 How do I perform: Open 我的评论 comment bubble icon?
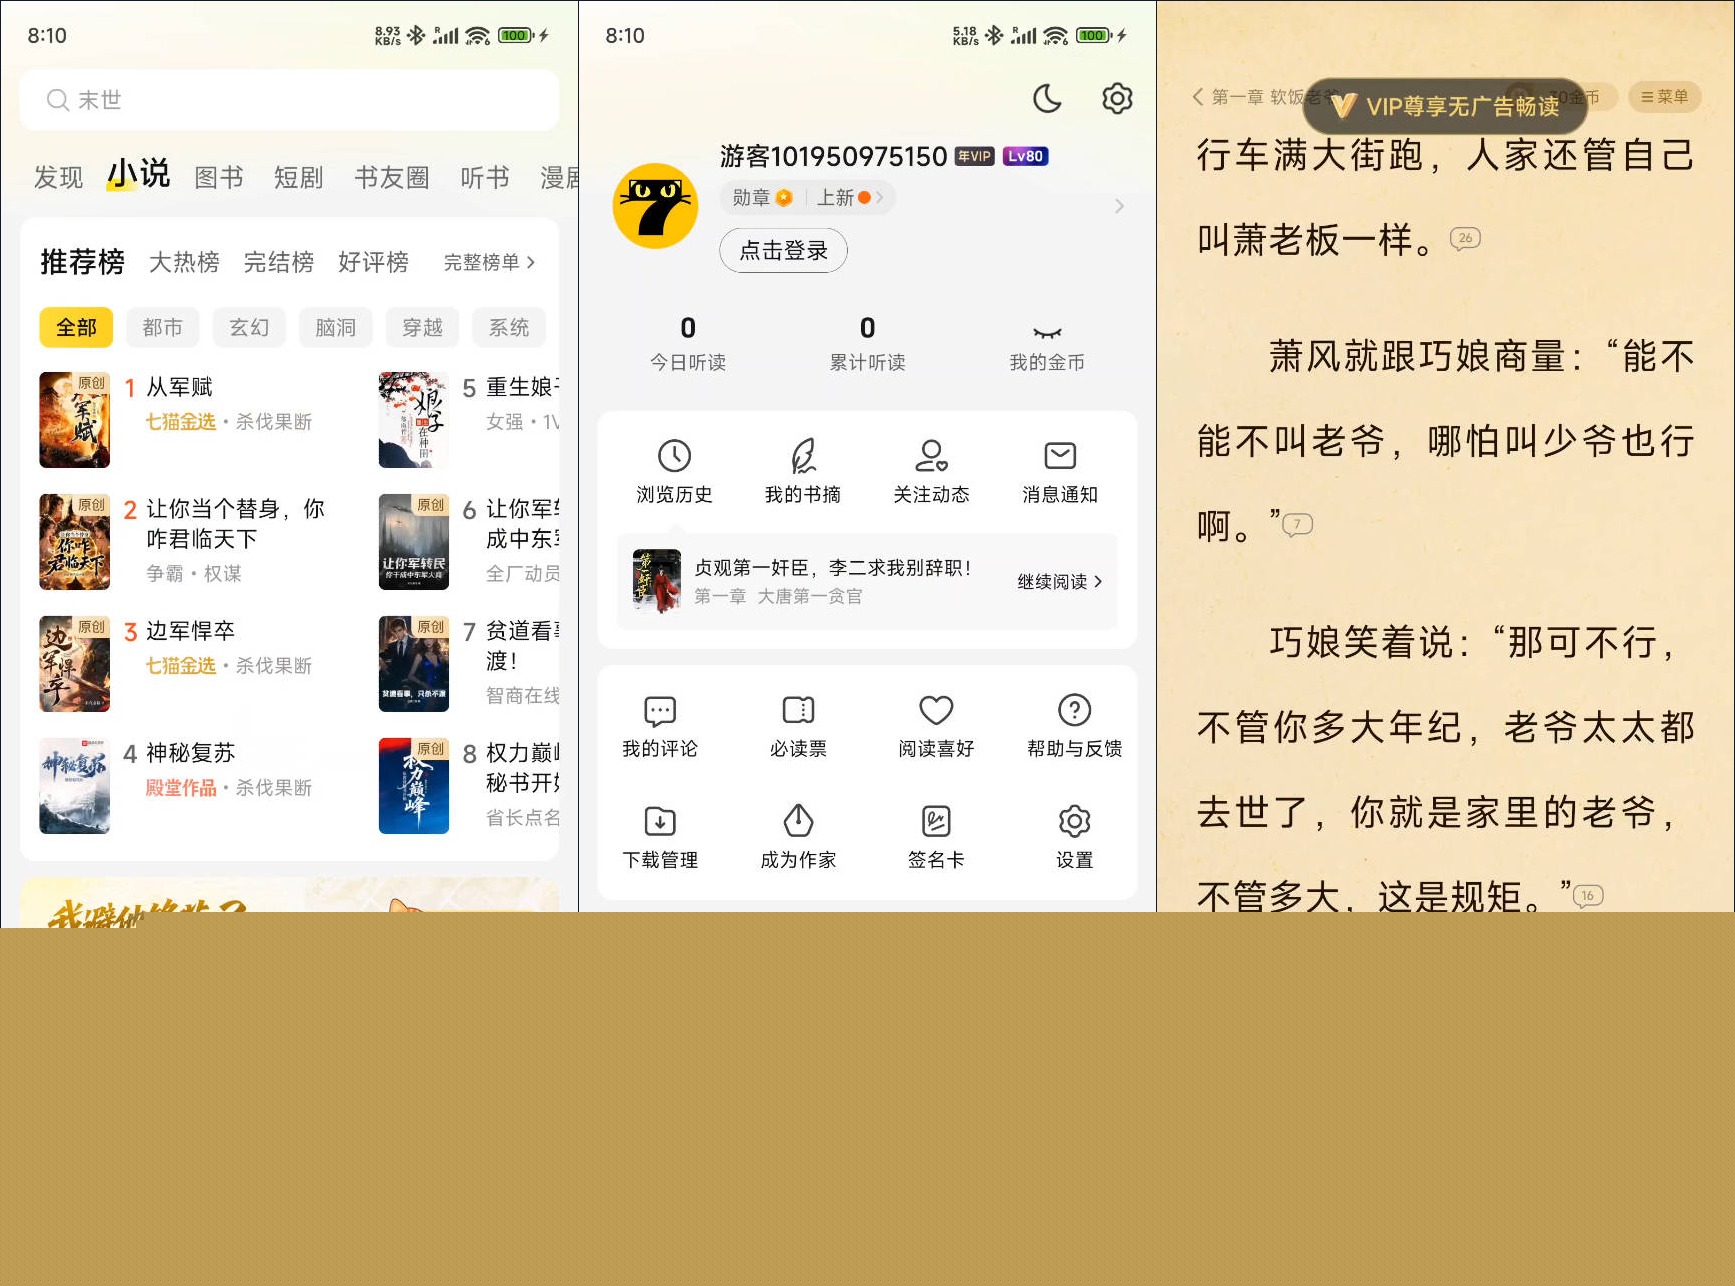point(660,710)
